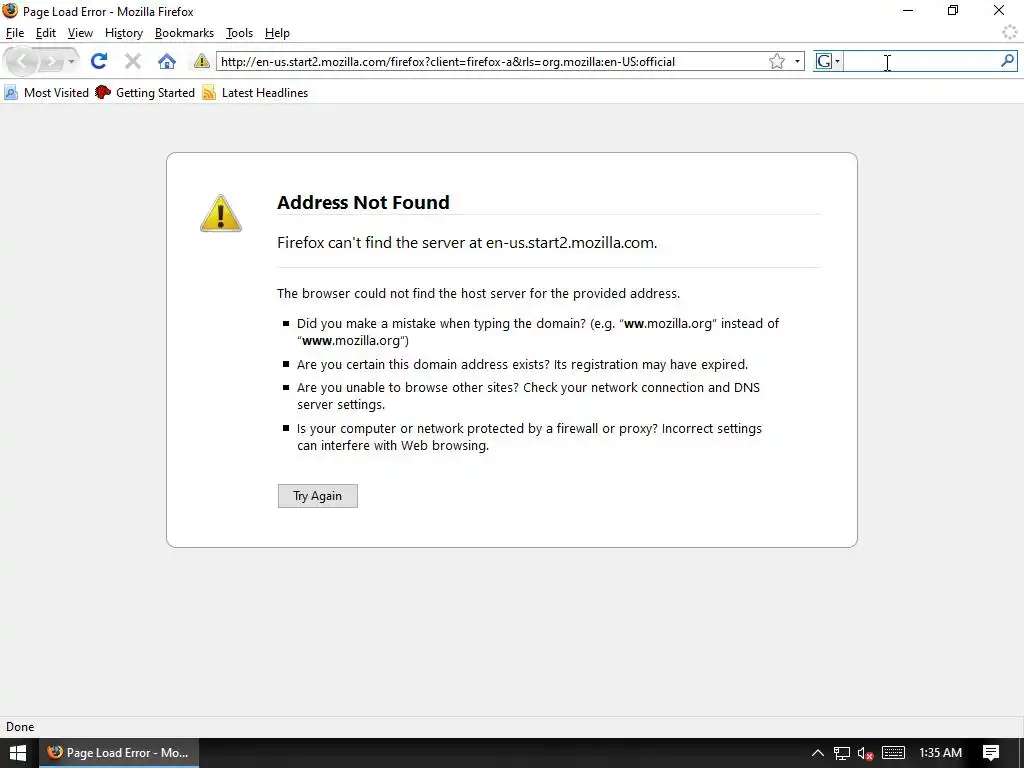Click the bullet about registration may have expired
The image size is (1024, 768).
tap(522, 364)
